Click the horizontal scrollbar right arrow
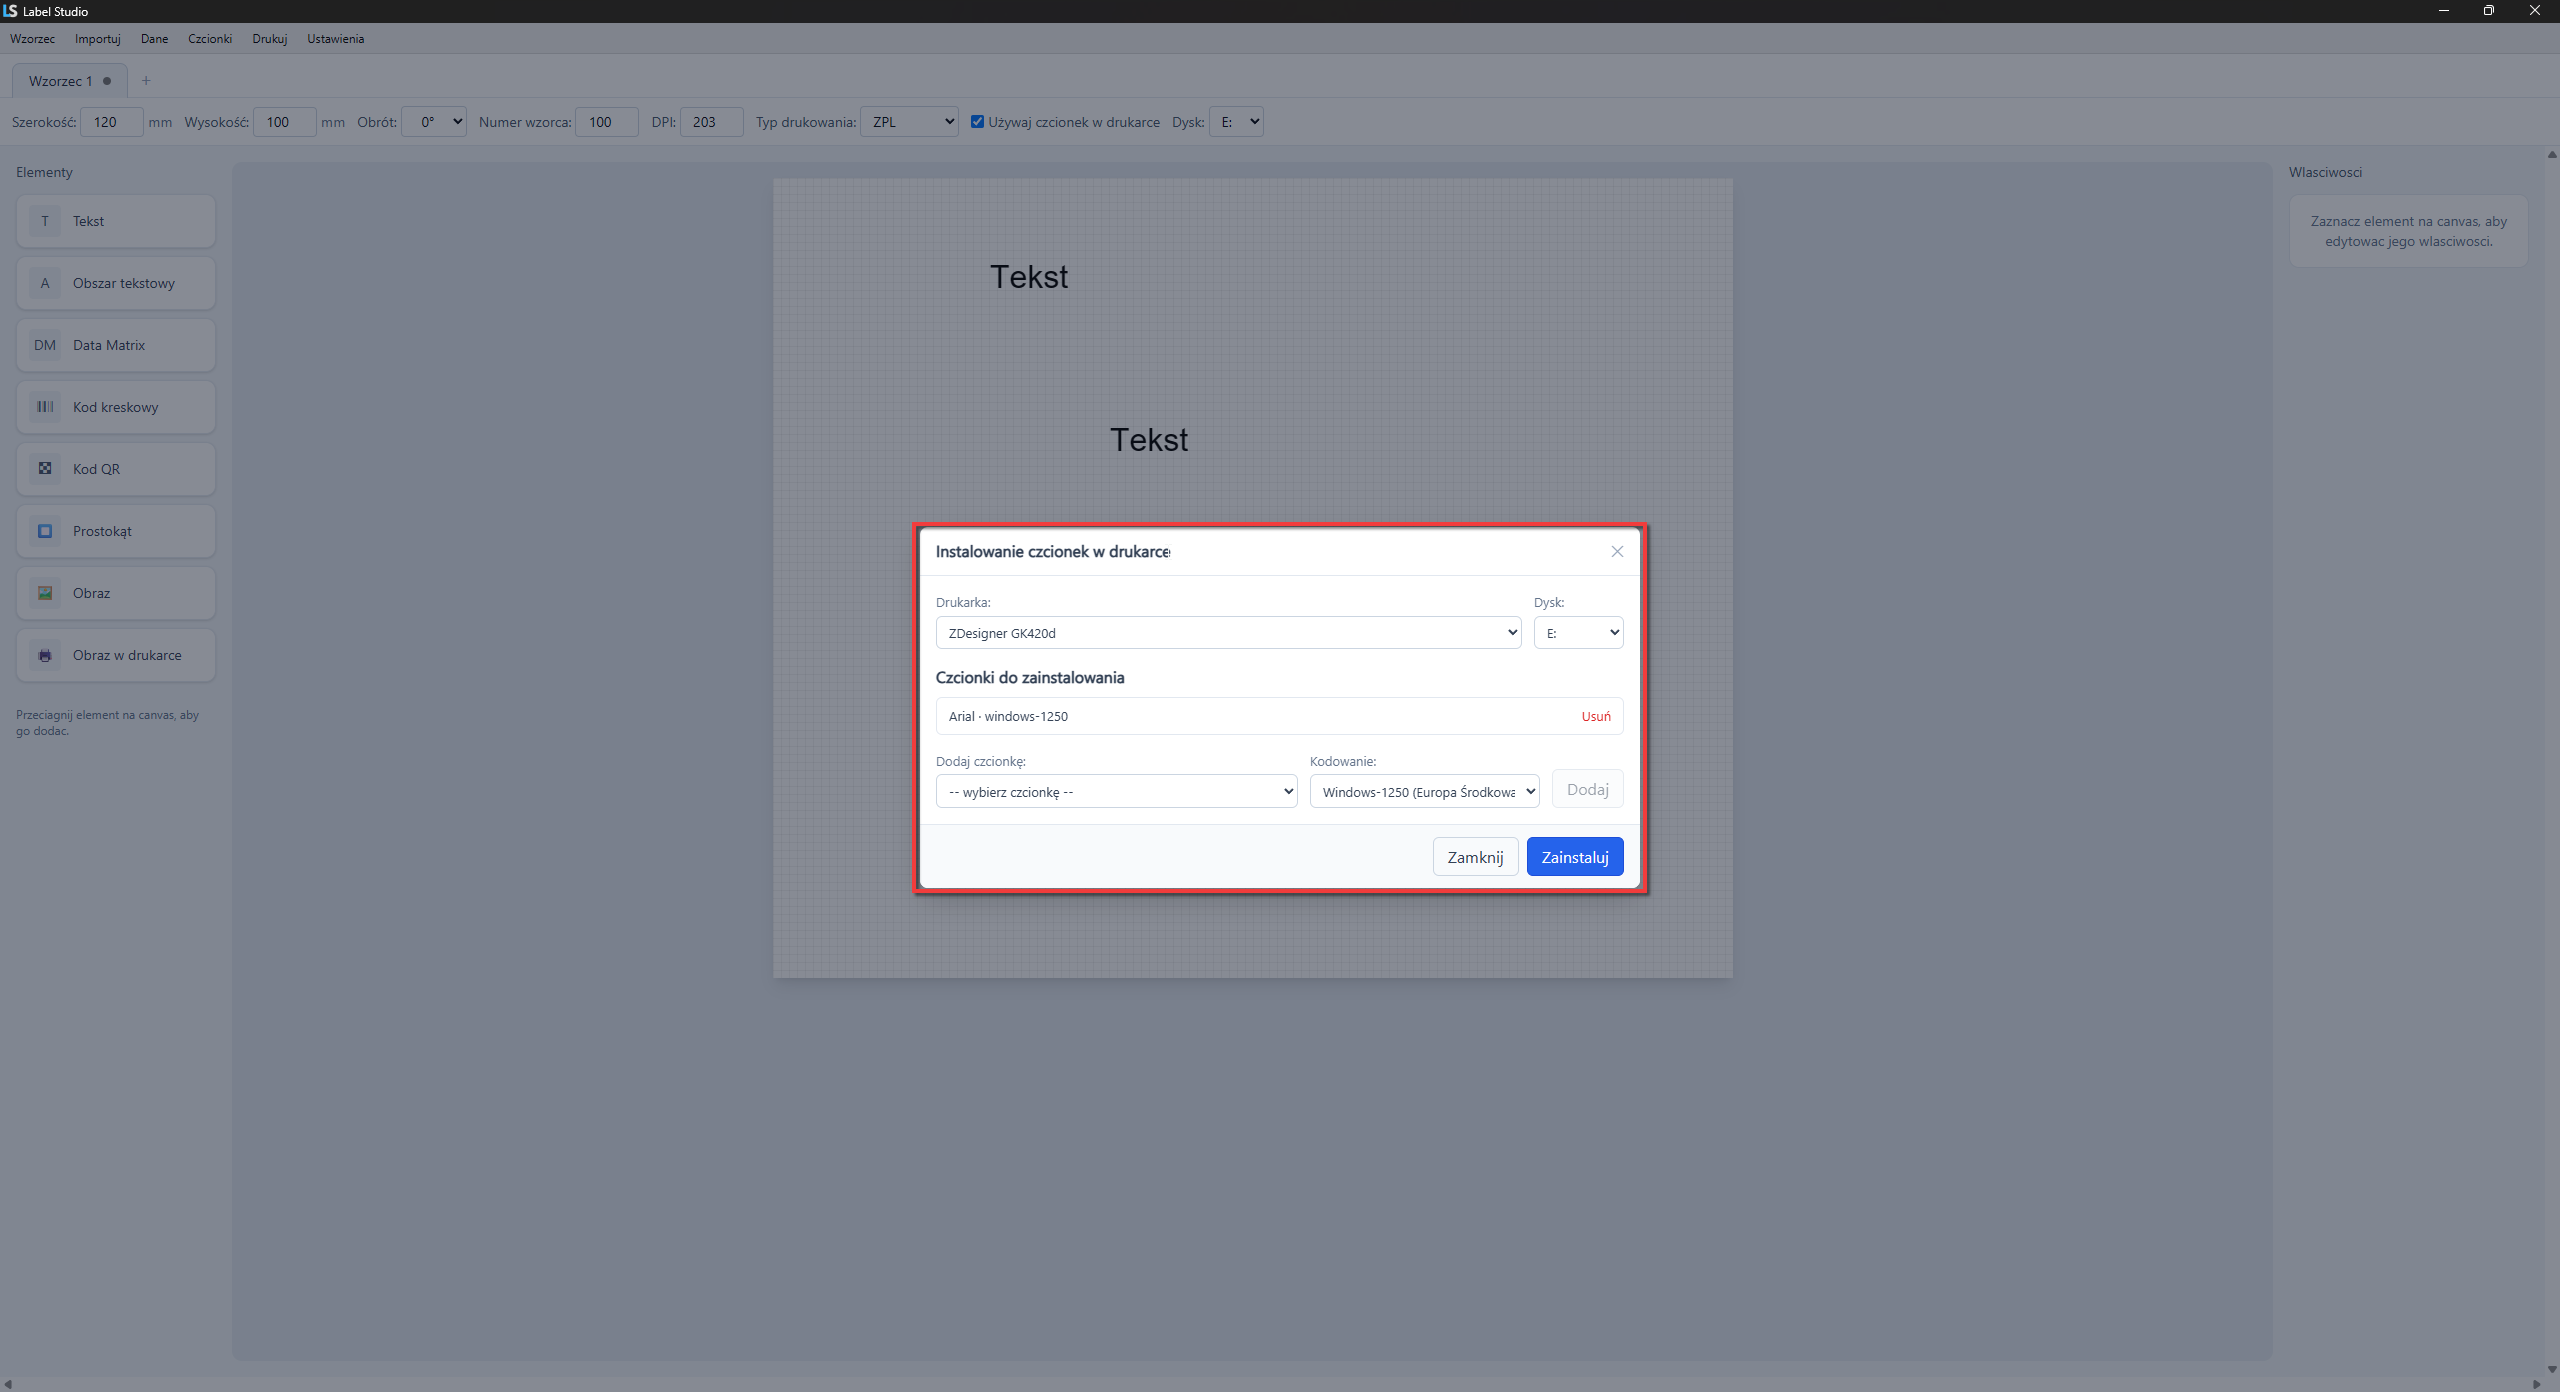The width and height of the screenshot is (2560, 1392). pyautogui.click(x=2535, y=1384)
